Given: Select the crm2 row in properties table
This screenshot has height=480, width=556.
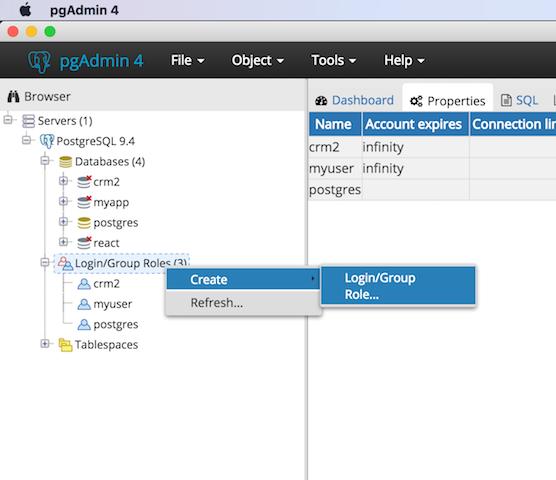Looking at the screenshot, I should pyautogui.click(x=432, y=147).
